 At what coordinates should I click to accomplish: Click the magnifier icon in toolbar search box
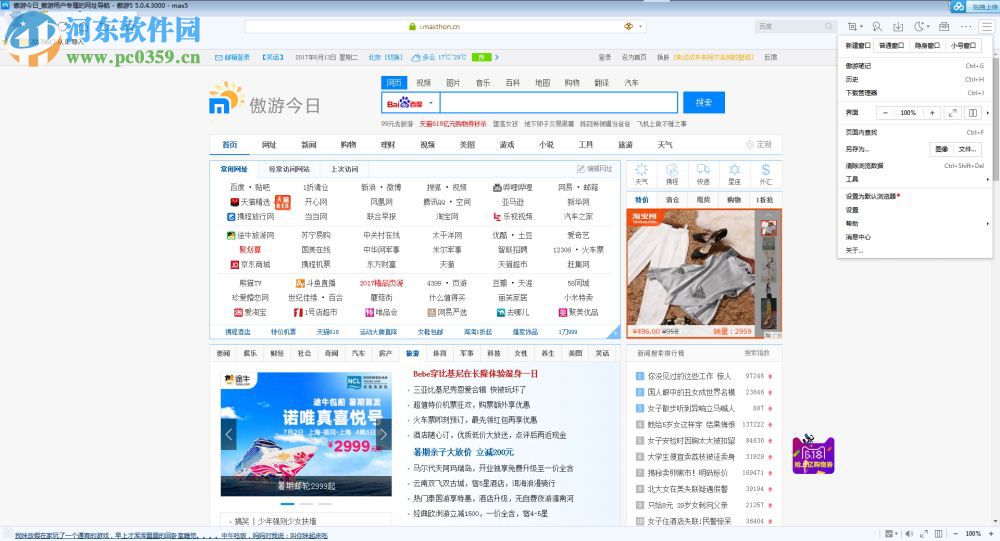(x=828, y=26)
